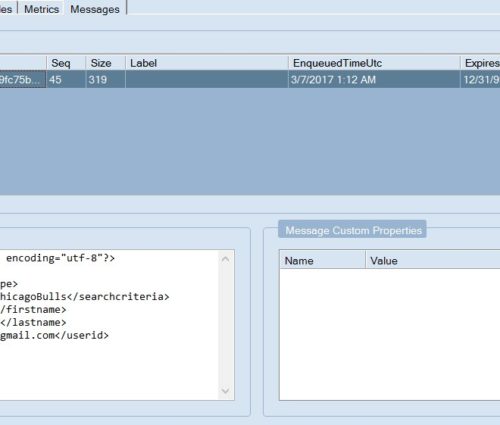This screenshot has height=425, width=500.
Task: Click the Label column header
Action: [207, 63]
